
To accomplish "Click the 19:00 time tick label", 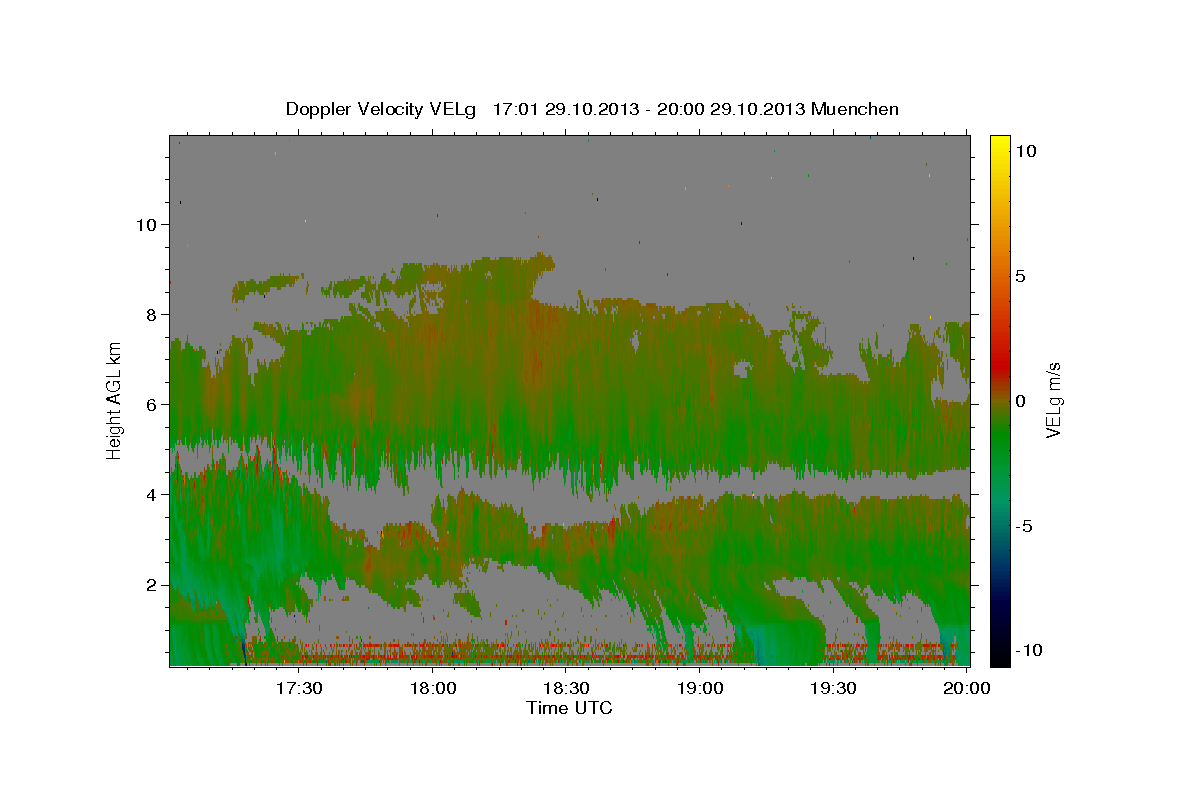I will (701, 688).
